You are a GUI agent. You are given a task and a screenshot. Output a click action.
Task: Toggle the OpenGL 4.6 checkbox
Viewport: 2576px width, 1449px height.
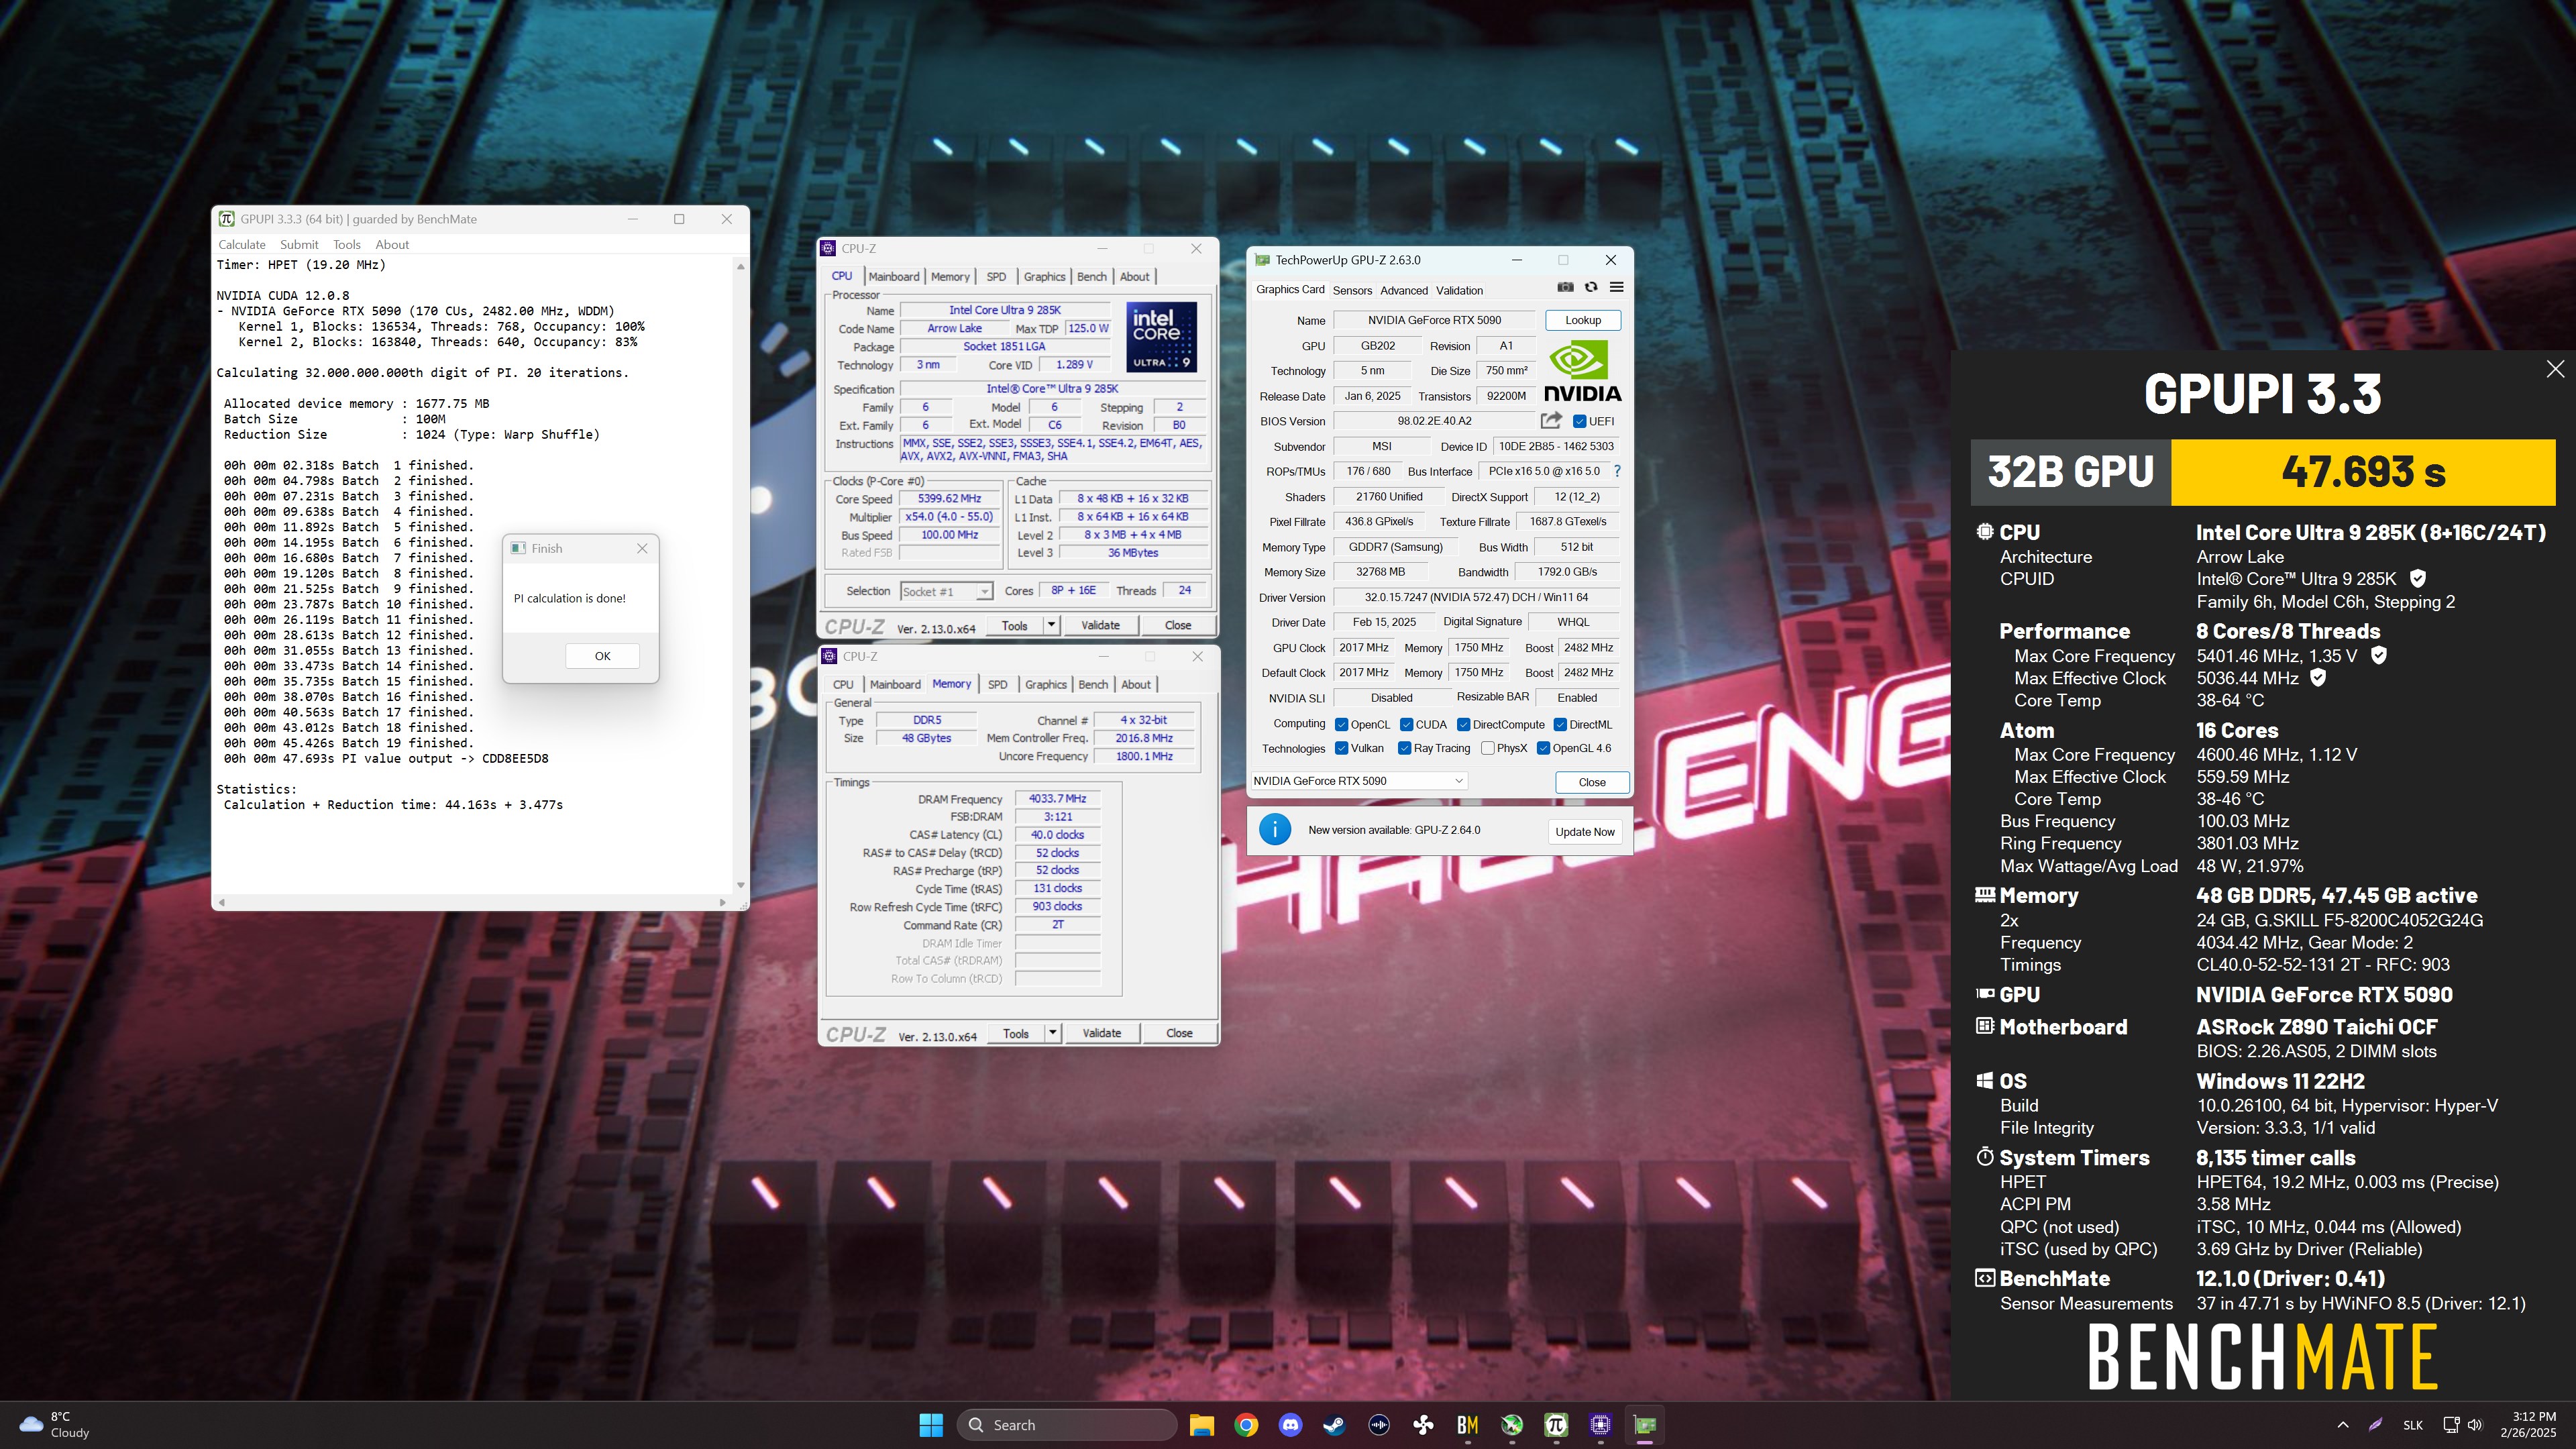(x=1543, y=748)
